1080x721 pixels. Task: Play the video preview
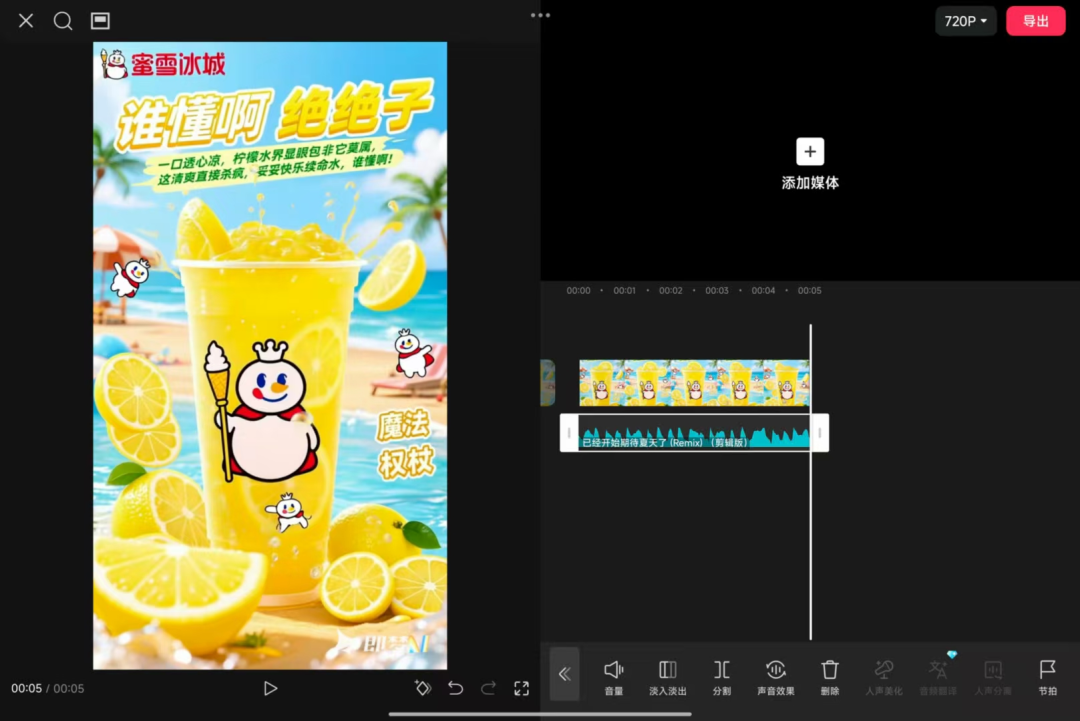coord(270,688)
